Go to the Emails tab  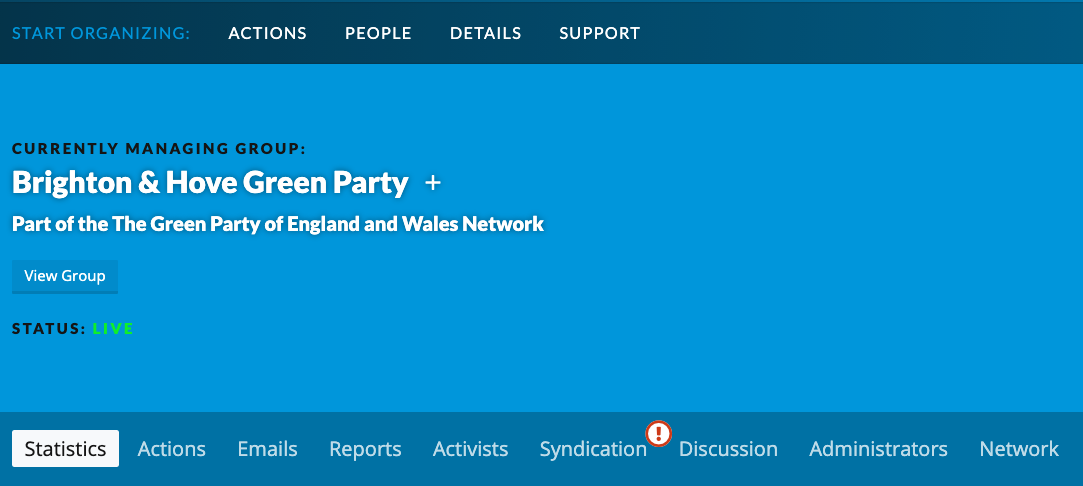[x=267, y=449]
